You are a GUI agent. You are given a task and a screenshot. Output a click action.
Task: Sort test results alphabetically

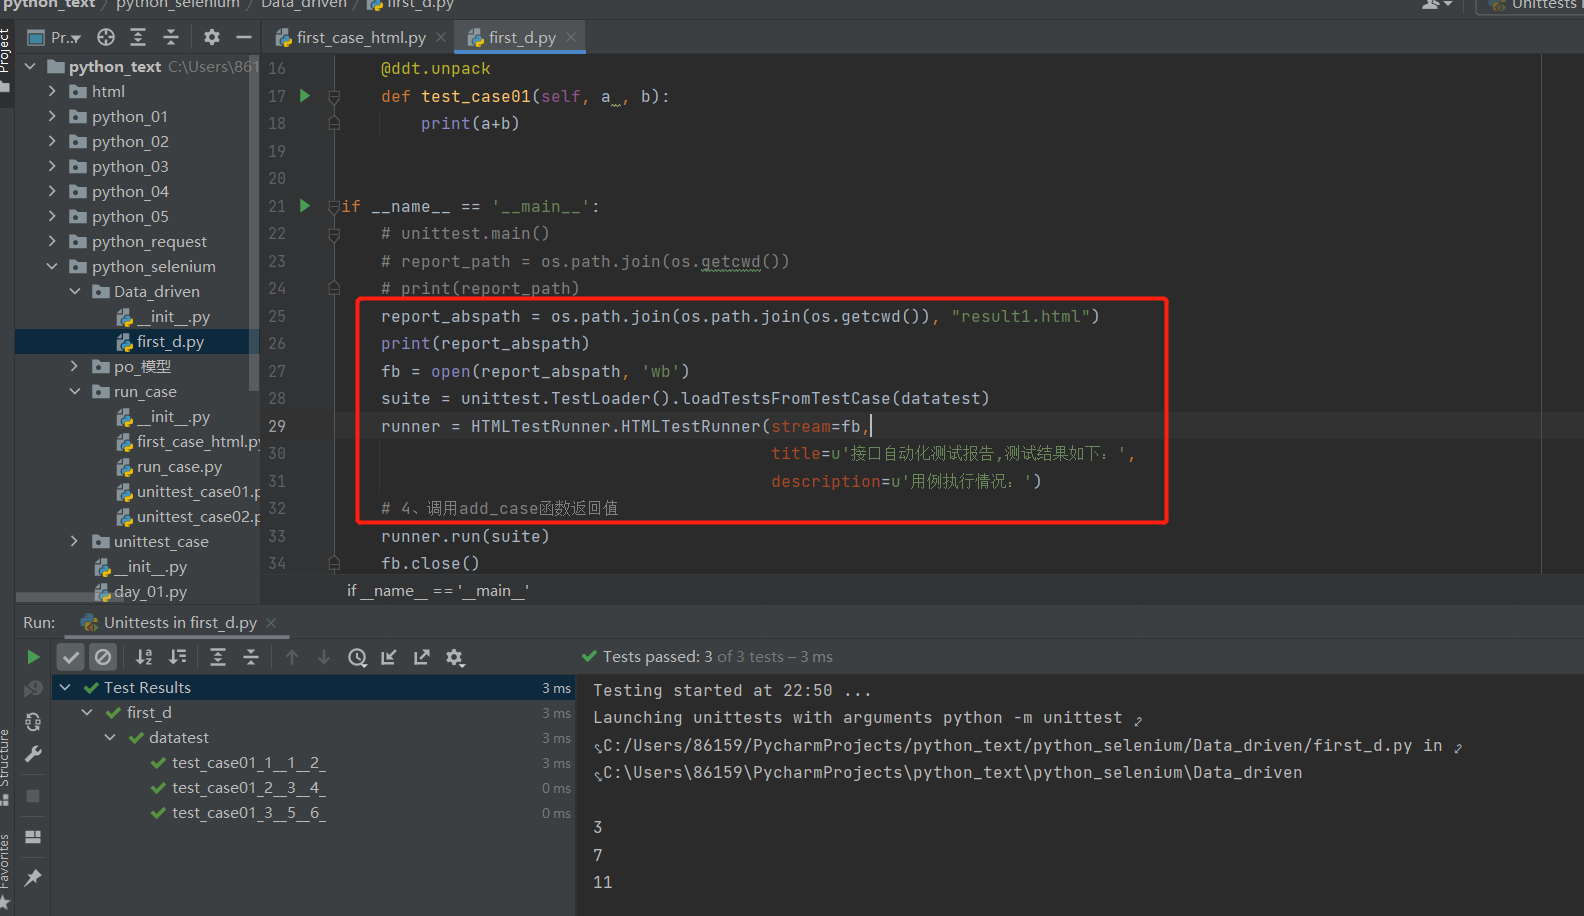pyautogui.click(x=144, y=657)
